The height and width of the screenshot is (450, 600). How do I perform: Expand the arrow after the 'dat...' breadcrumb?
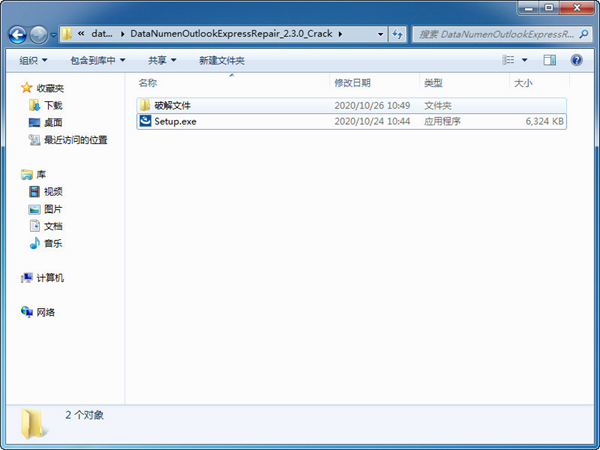click(x=122, y=34)
